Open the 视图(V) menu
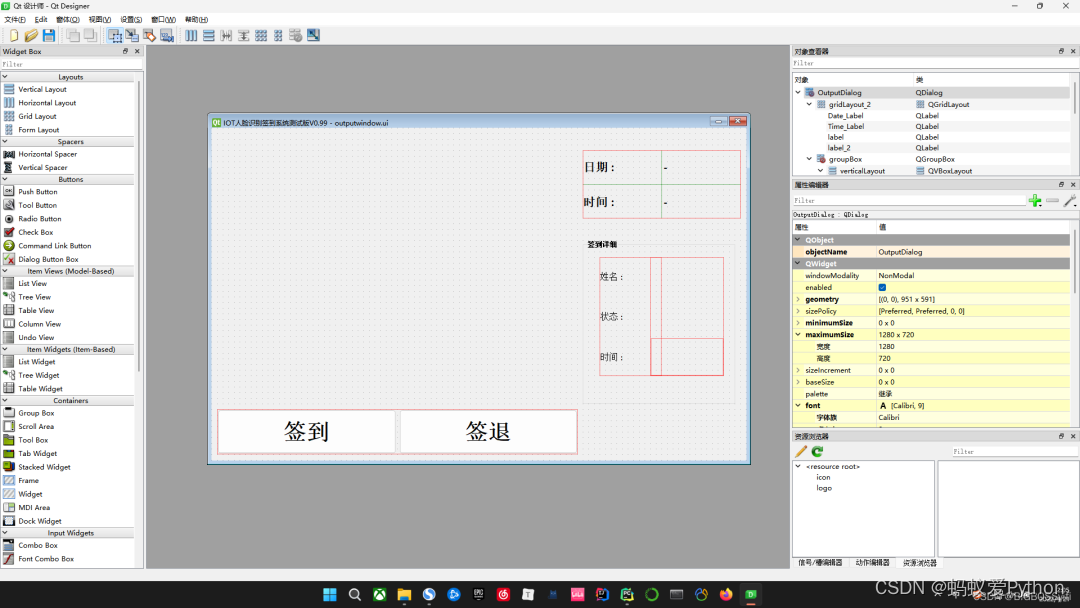 (x=99, y=19)
